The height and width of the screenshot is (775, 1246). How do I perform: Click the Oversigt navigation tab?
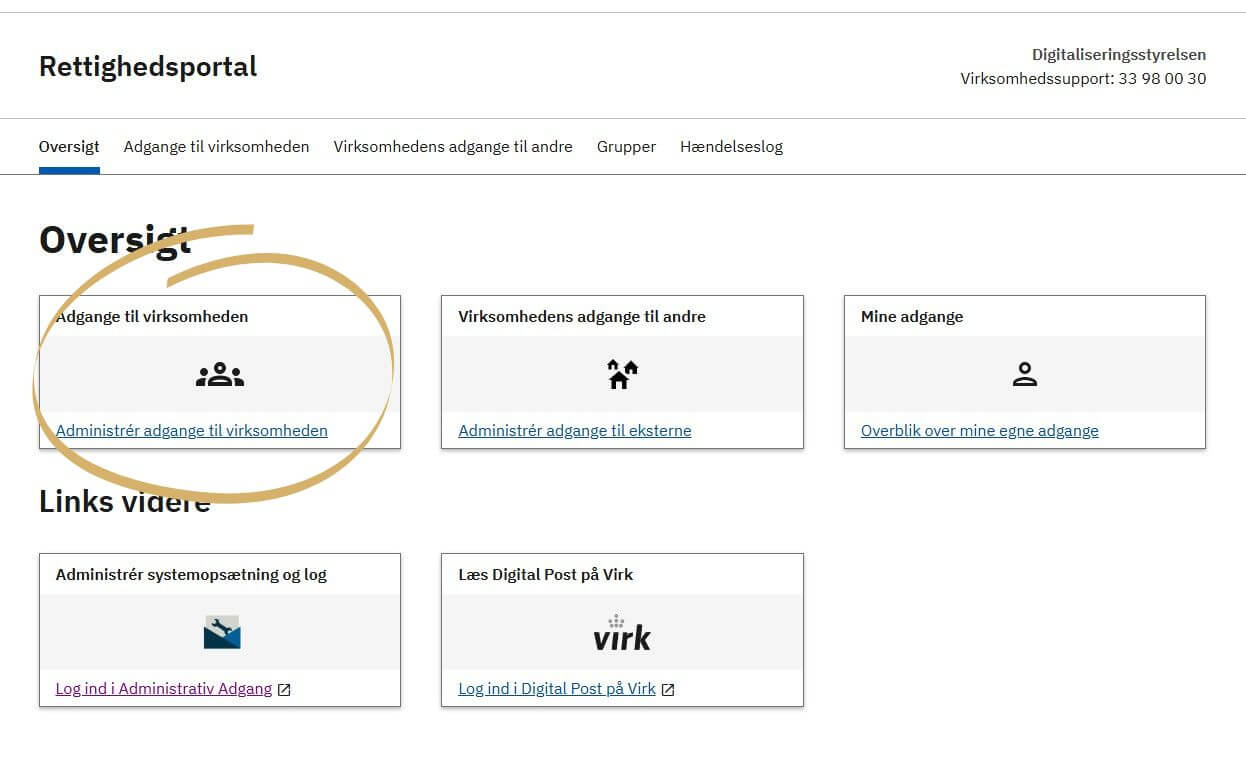pyautogui.click(x=69, y=146)
